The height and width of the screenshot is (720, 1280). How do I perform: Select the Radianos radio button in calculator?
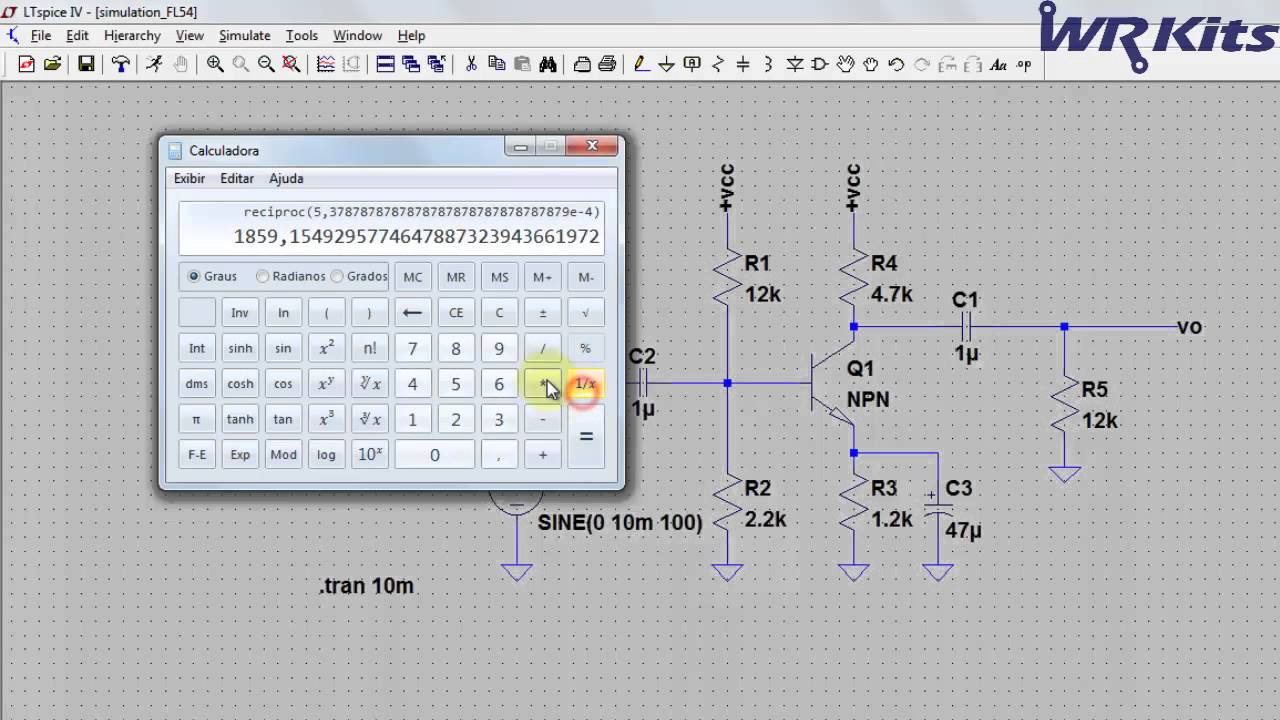point(262,276)
